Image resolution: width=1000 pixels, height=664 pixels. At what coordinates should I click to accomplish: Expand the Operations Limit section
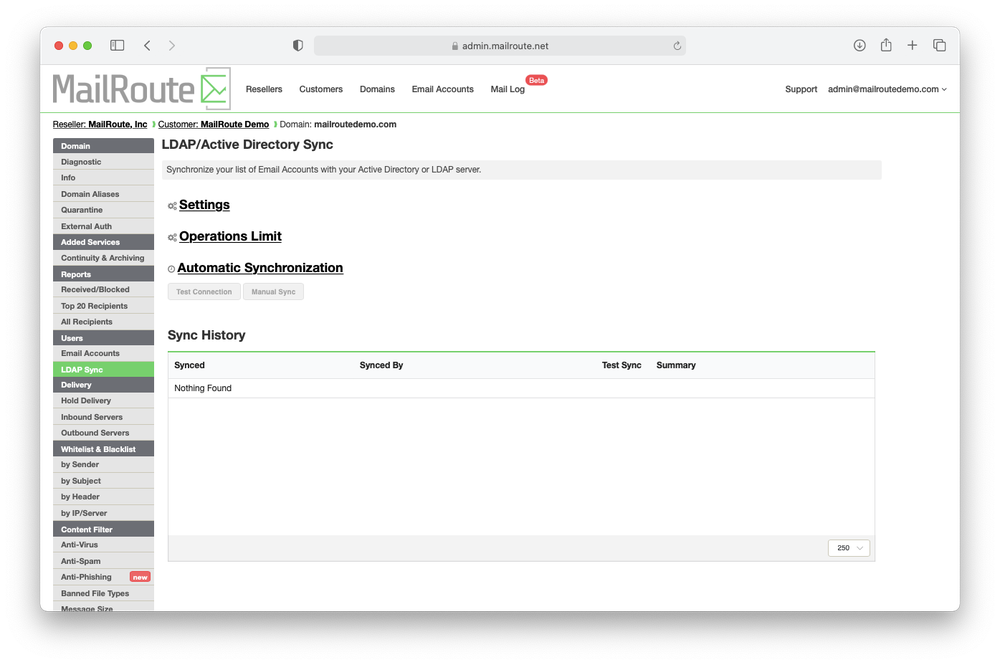230,236
